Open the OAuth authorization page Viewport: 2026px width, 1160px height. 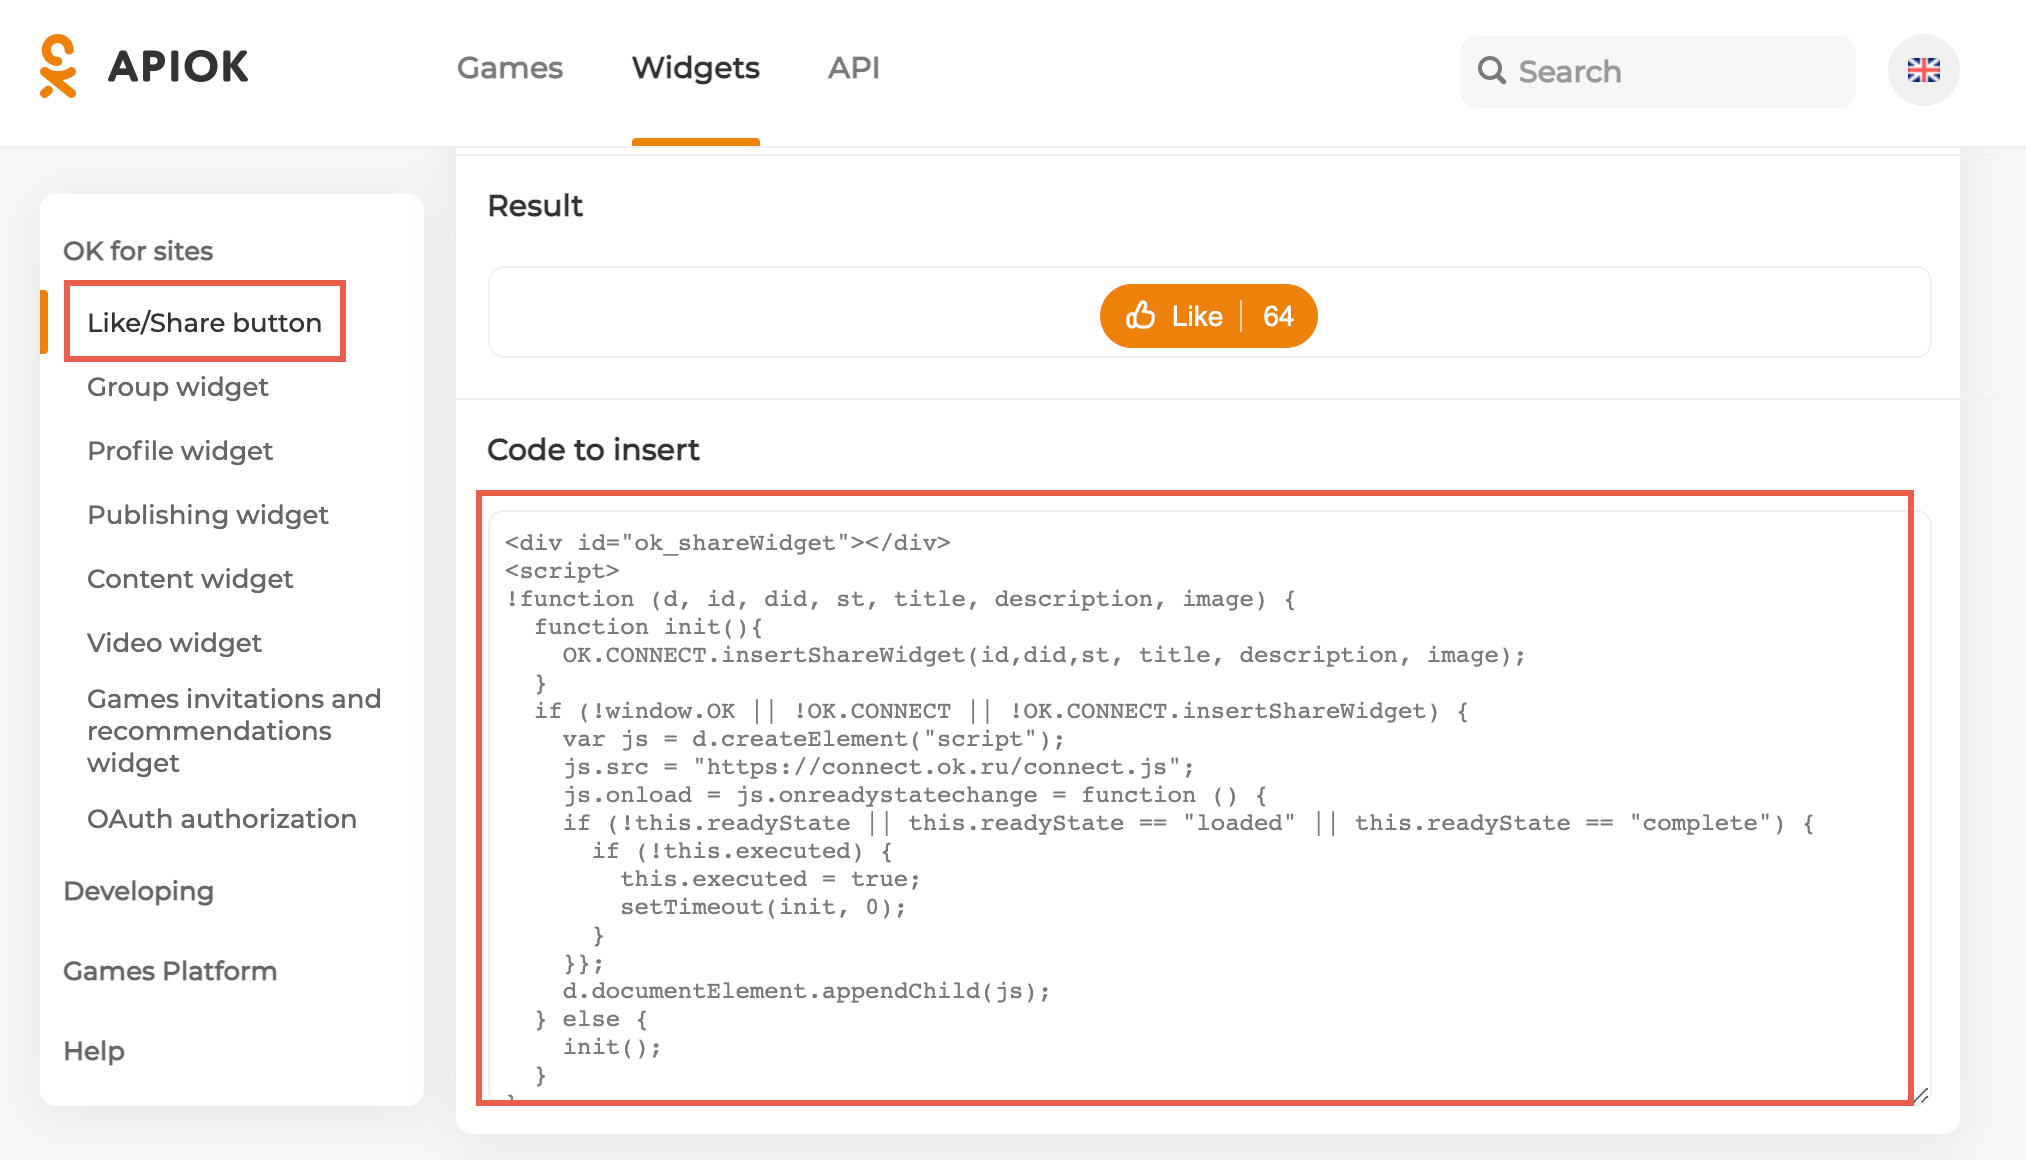pos(203,818)
